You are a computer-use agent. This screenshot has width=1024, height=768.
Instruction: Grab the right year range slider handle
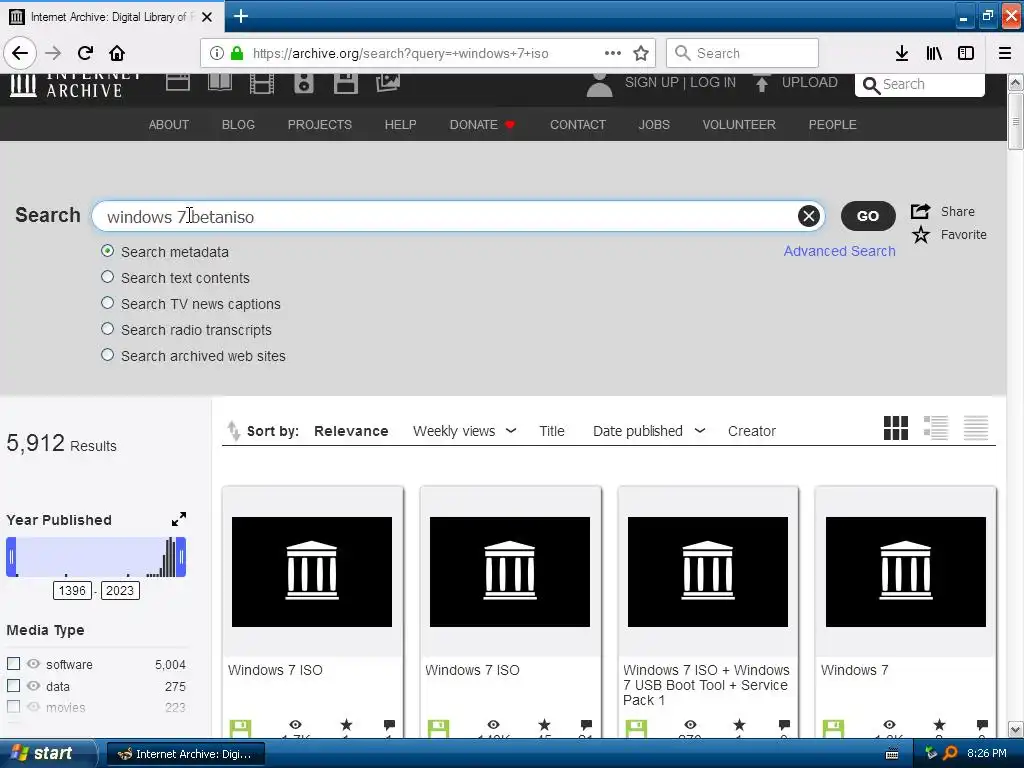point(181,557)
